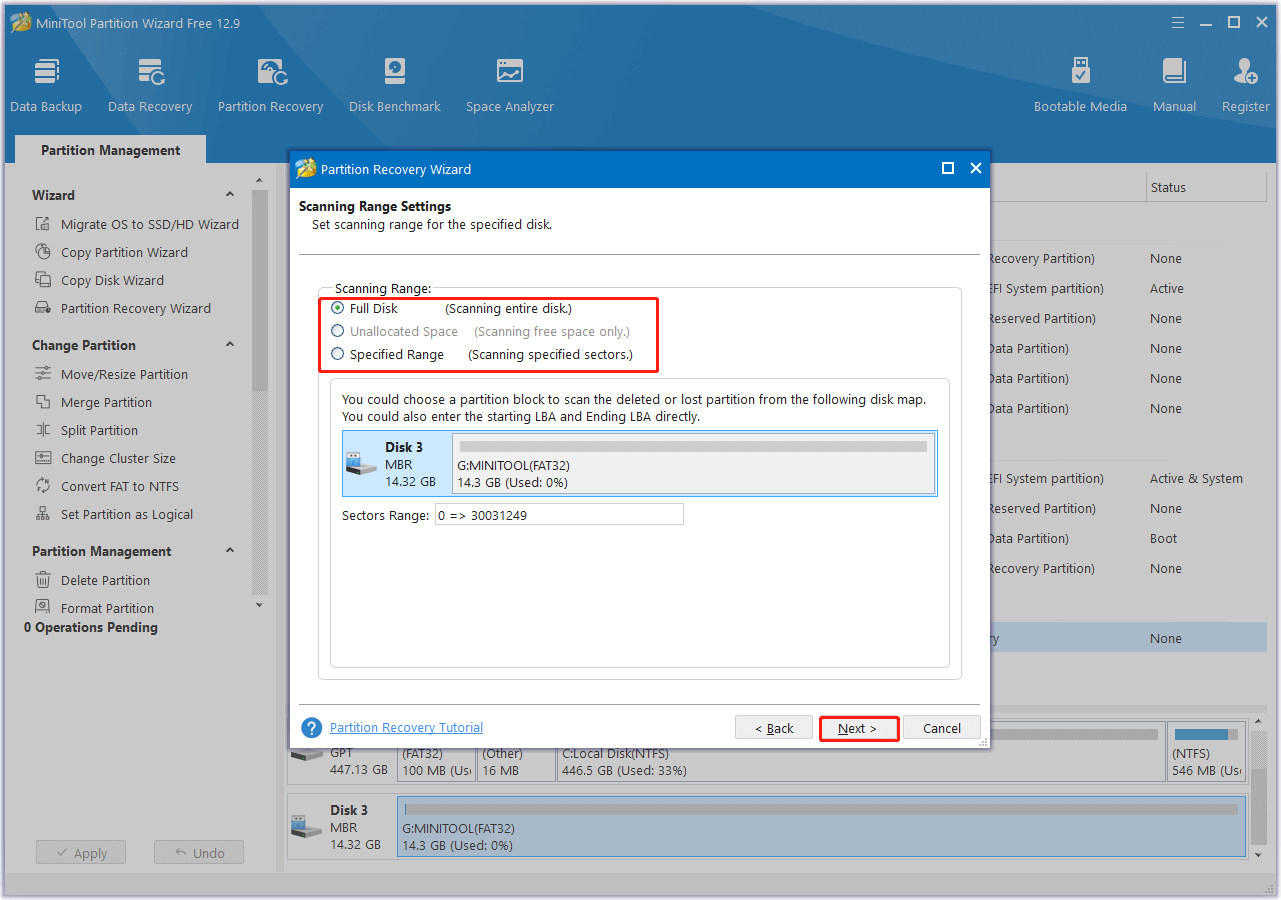Start the Data Backup feature
The image size is (1281, 900).
[46, 82]
